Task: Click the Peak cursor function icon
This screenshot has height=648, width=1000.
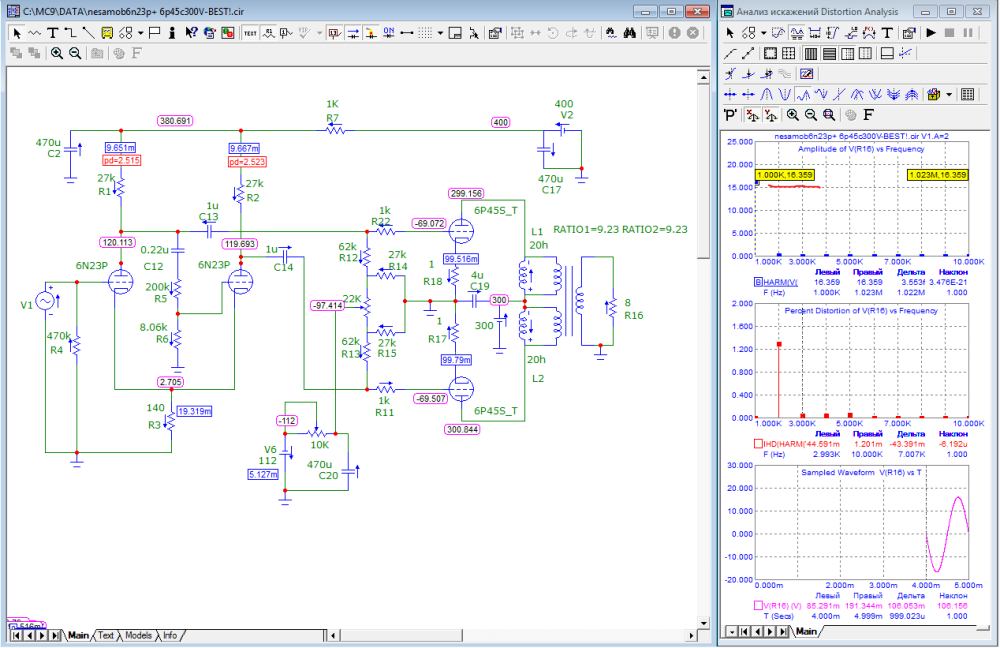Action: [767, 94]
